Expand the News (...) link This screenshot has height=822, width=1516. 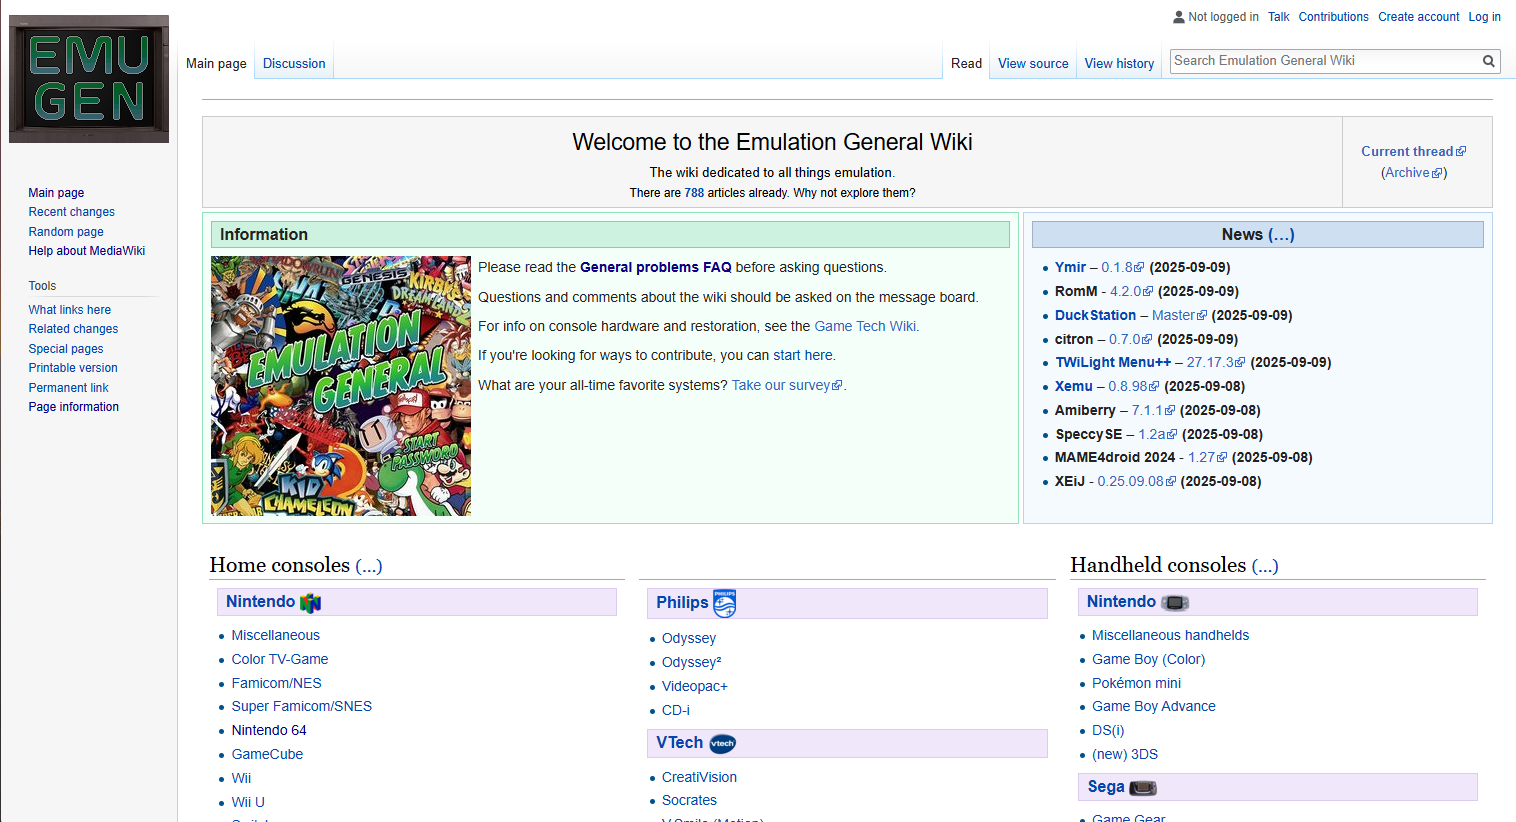point(1281,234)
